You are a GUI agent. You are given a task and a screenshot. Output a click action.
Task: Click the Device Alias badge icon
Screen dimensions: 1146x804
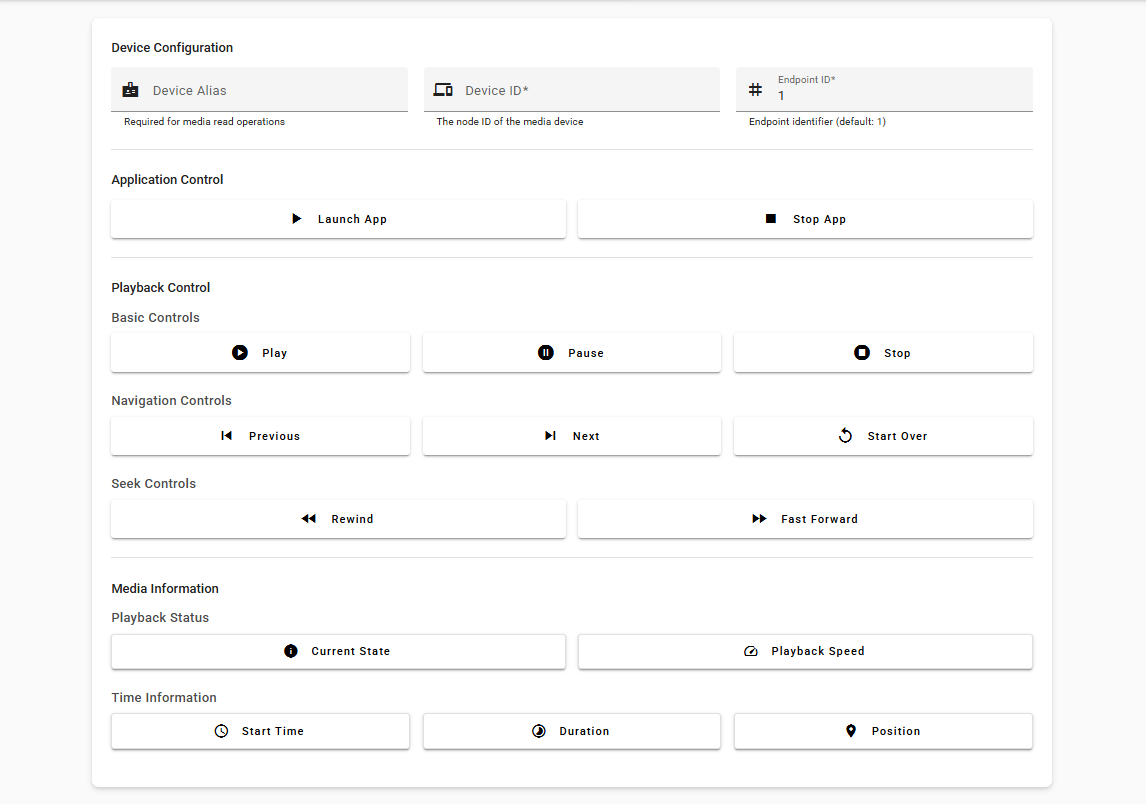pyautogui.click(x=131, y=90)
